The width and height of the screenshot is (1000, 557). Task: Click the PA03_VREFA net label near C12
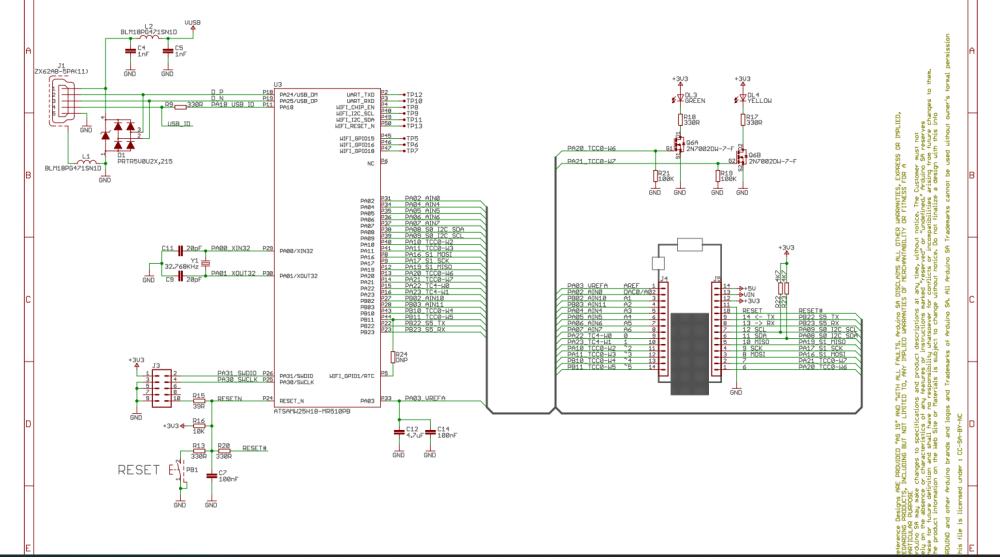point(426,398)
